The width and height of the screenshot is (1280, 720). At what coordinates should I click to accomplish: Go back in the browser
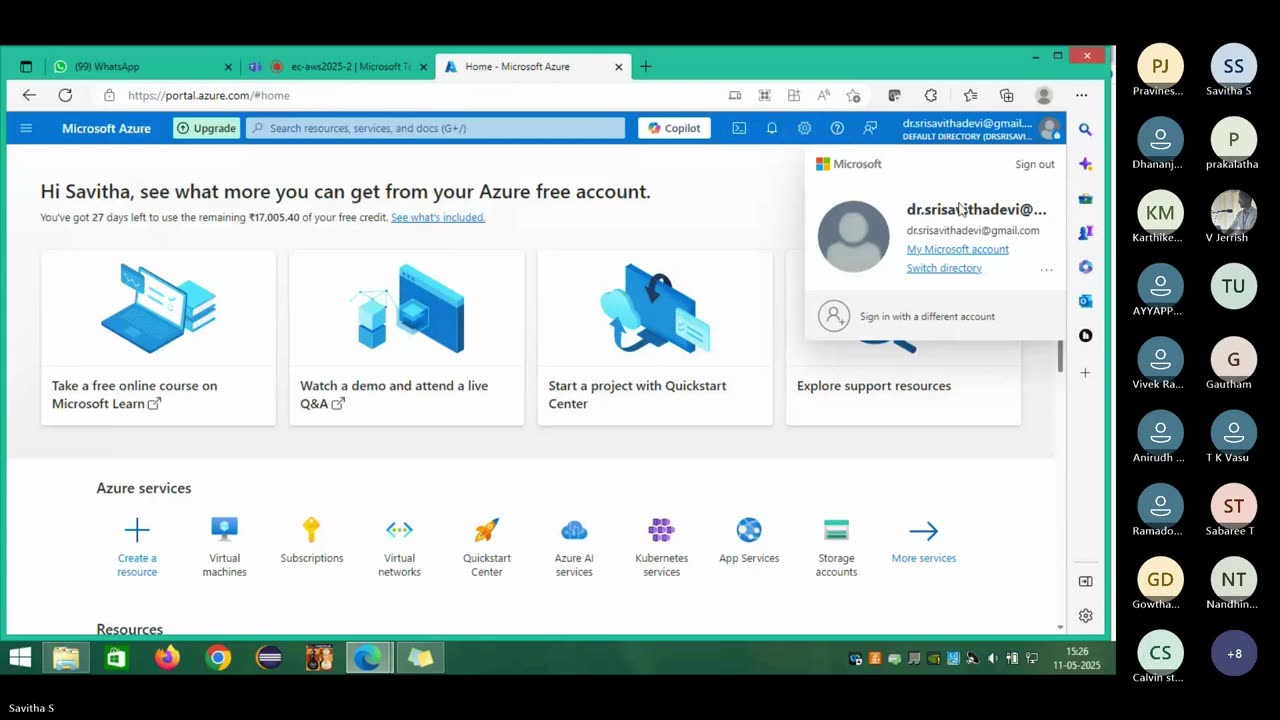(x=29, y=95)
